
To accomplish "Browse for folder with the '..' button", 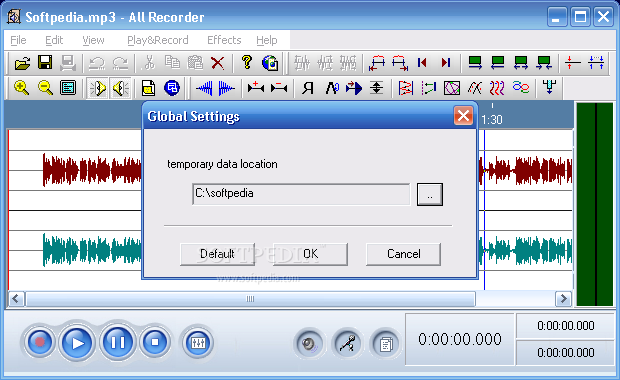I will coord(430,194).
